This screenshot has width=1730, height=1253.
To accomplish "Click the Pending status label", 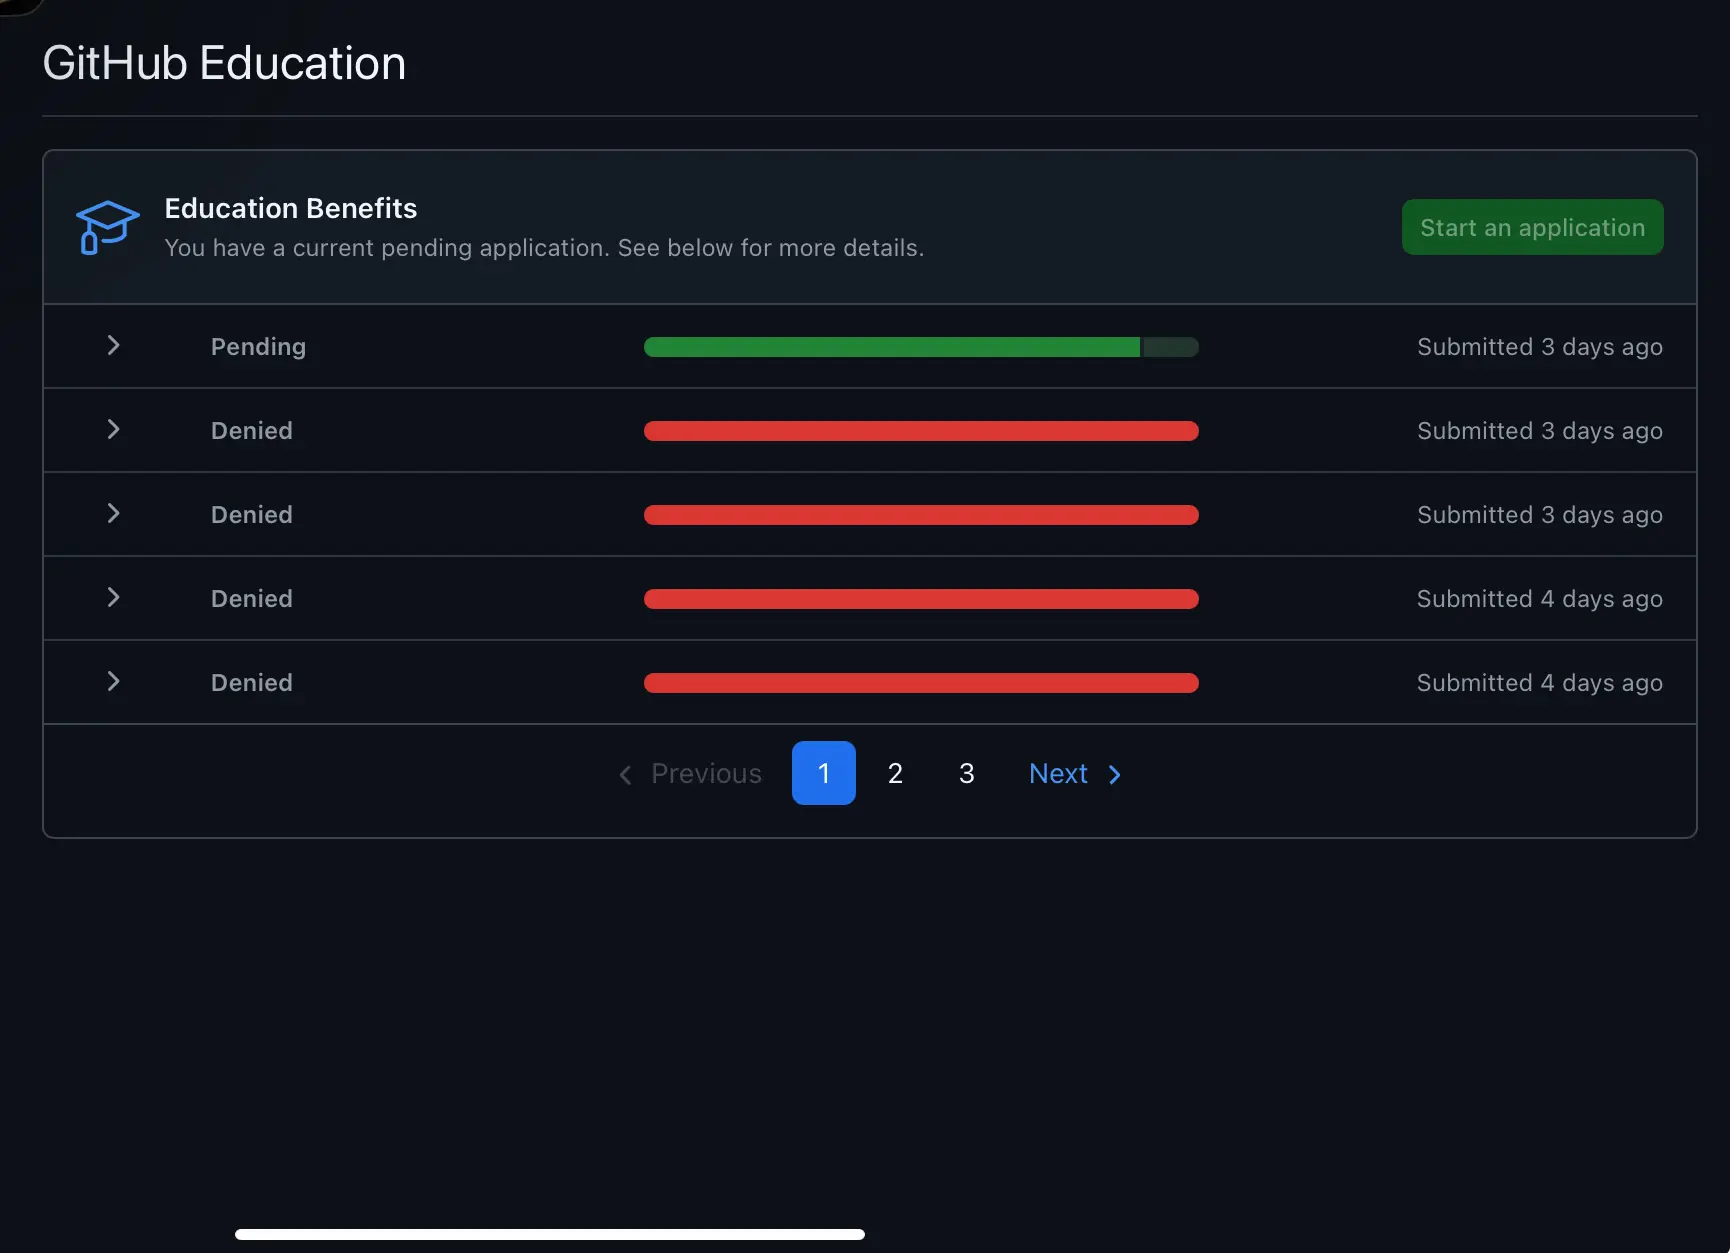I will pyautogui.click(x=258, y=347).
